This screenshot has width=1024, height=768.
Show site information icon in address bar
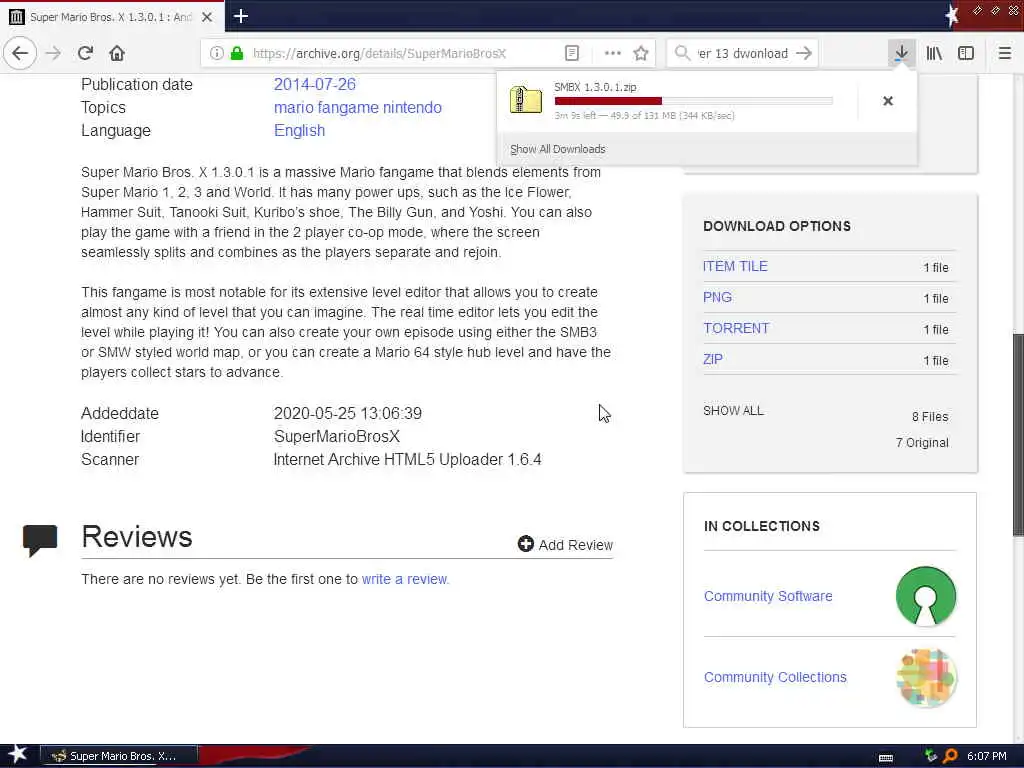point(216,53)
